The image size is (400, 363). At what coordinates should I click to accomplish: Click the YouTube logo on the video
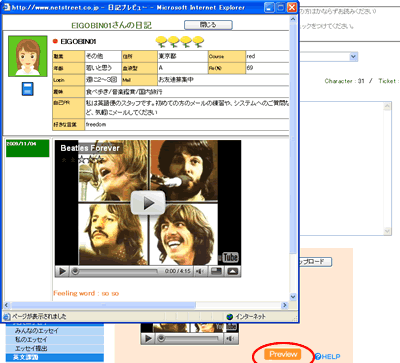pos(229,258)
